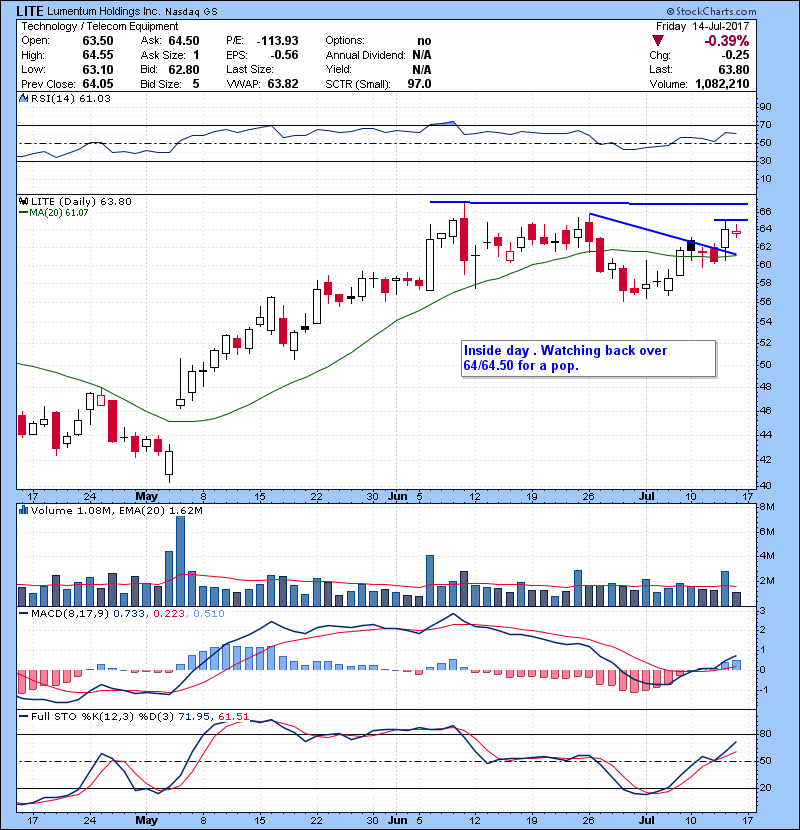Click the Full STO legend dash
Viewport: 800px width, 830px height.
pos(23,716)
